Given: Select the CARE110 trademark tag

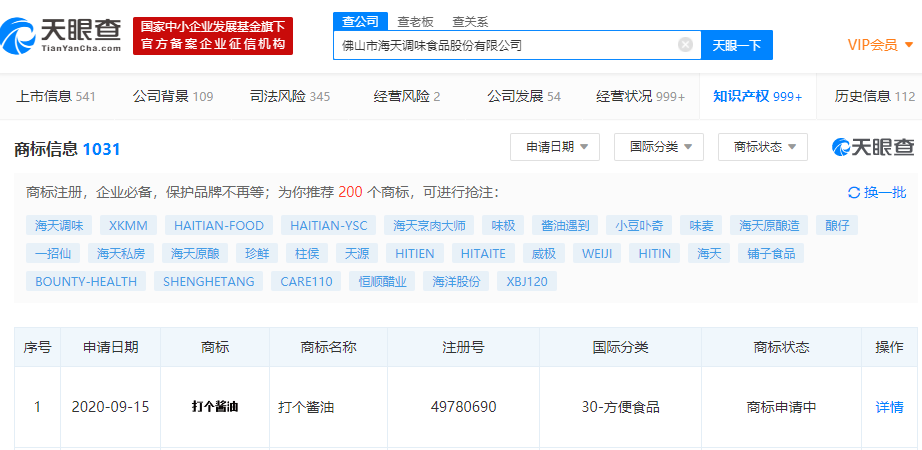Looking at the screenshot, I should [x=306, y=281].
